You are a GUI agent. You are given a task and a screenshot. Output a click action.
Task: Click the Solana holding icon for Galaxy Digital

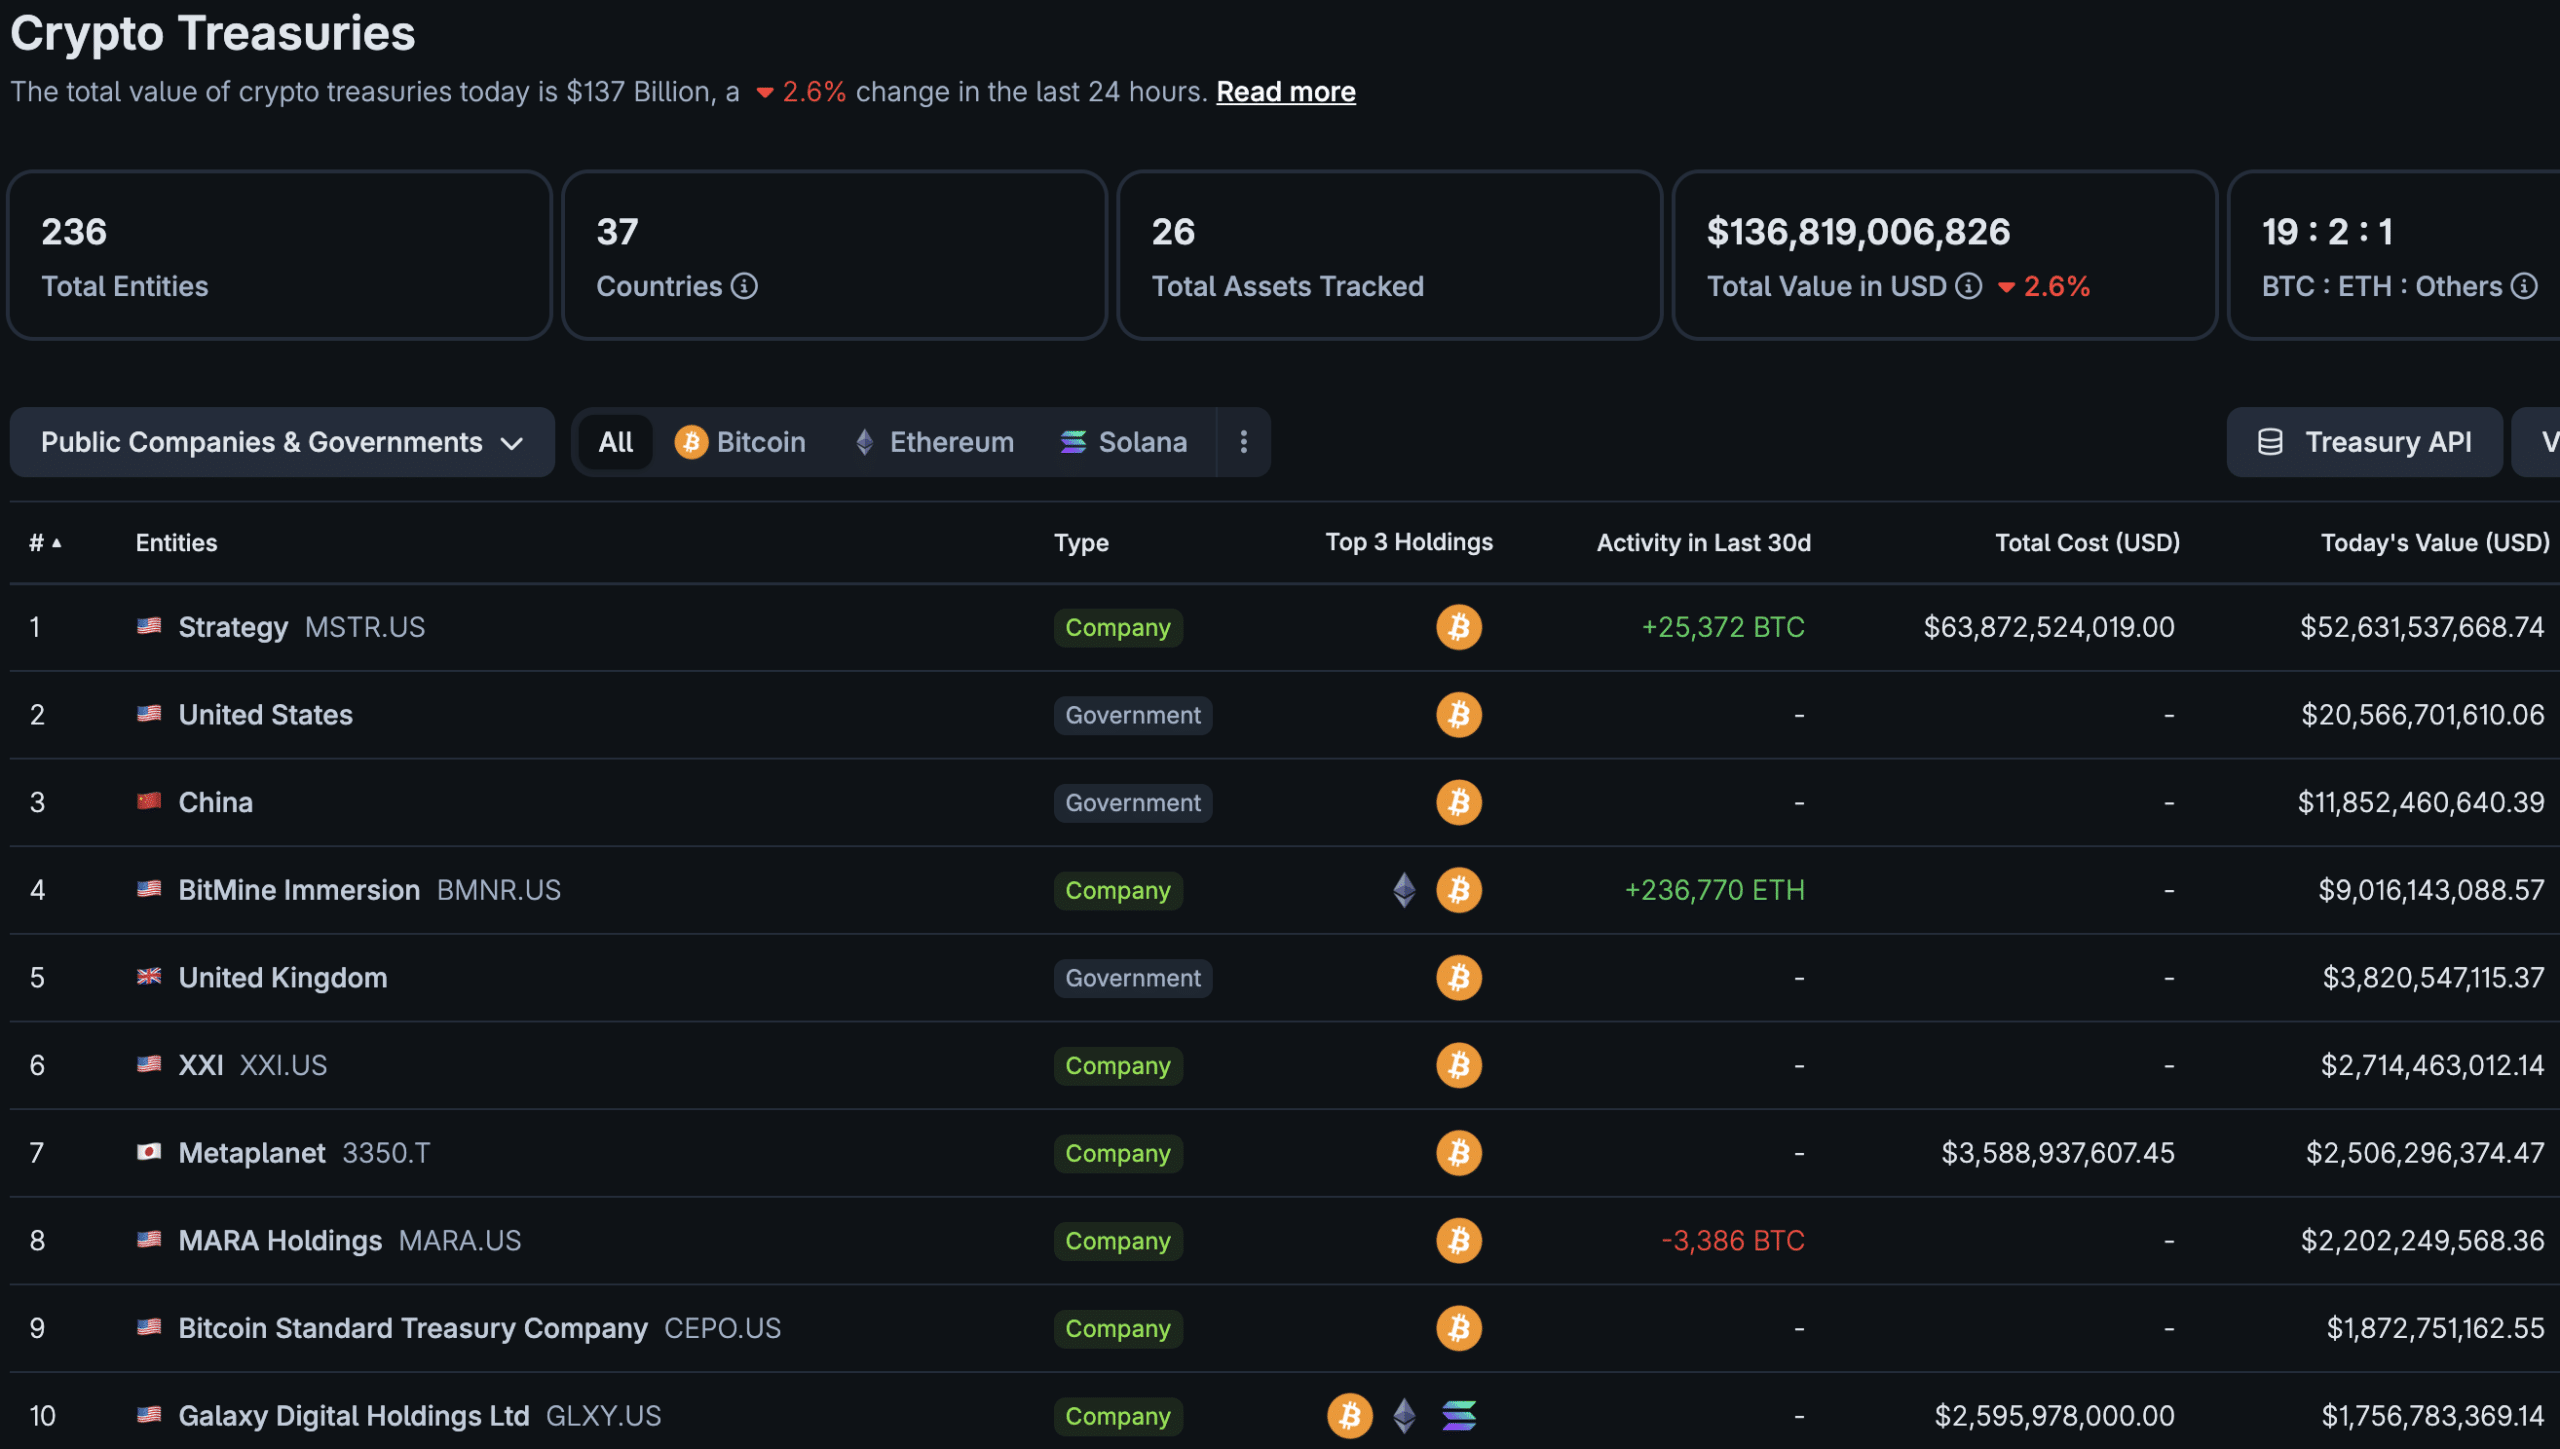pyautogui.click(x=1459, y=1416)
